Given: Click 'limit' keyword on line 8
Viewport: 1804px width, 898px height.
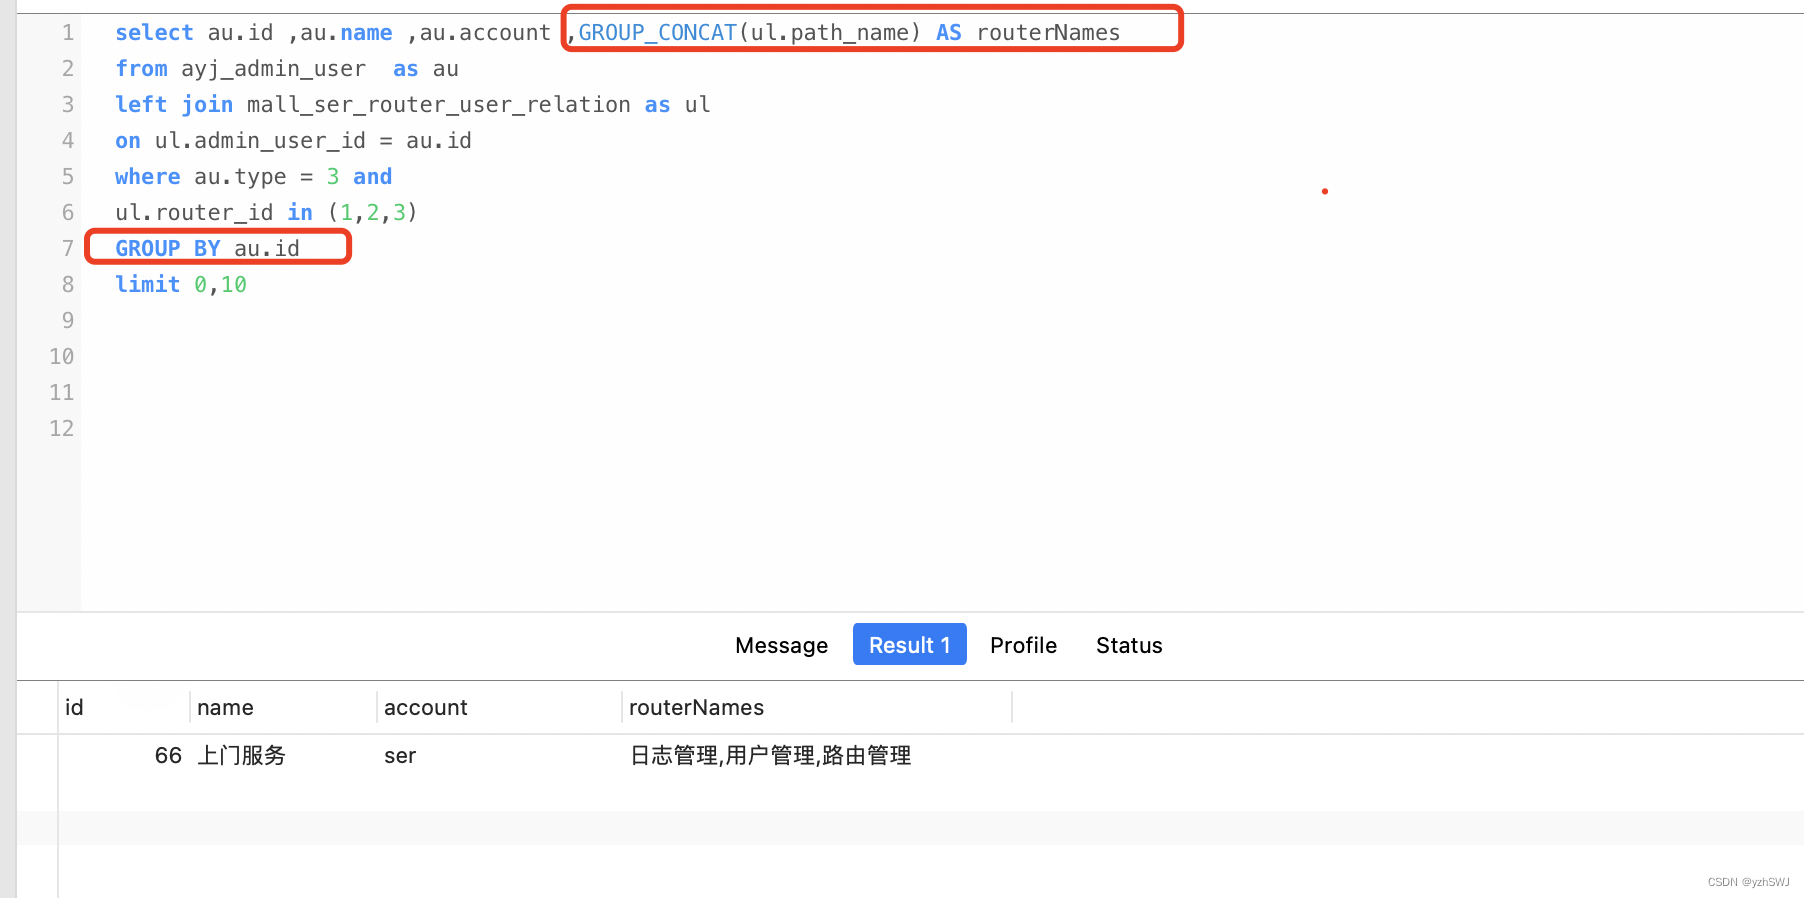Looking at the screenshot, I should pyautogui.click(x=148, y=285).
